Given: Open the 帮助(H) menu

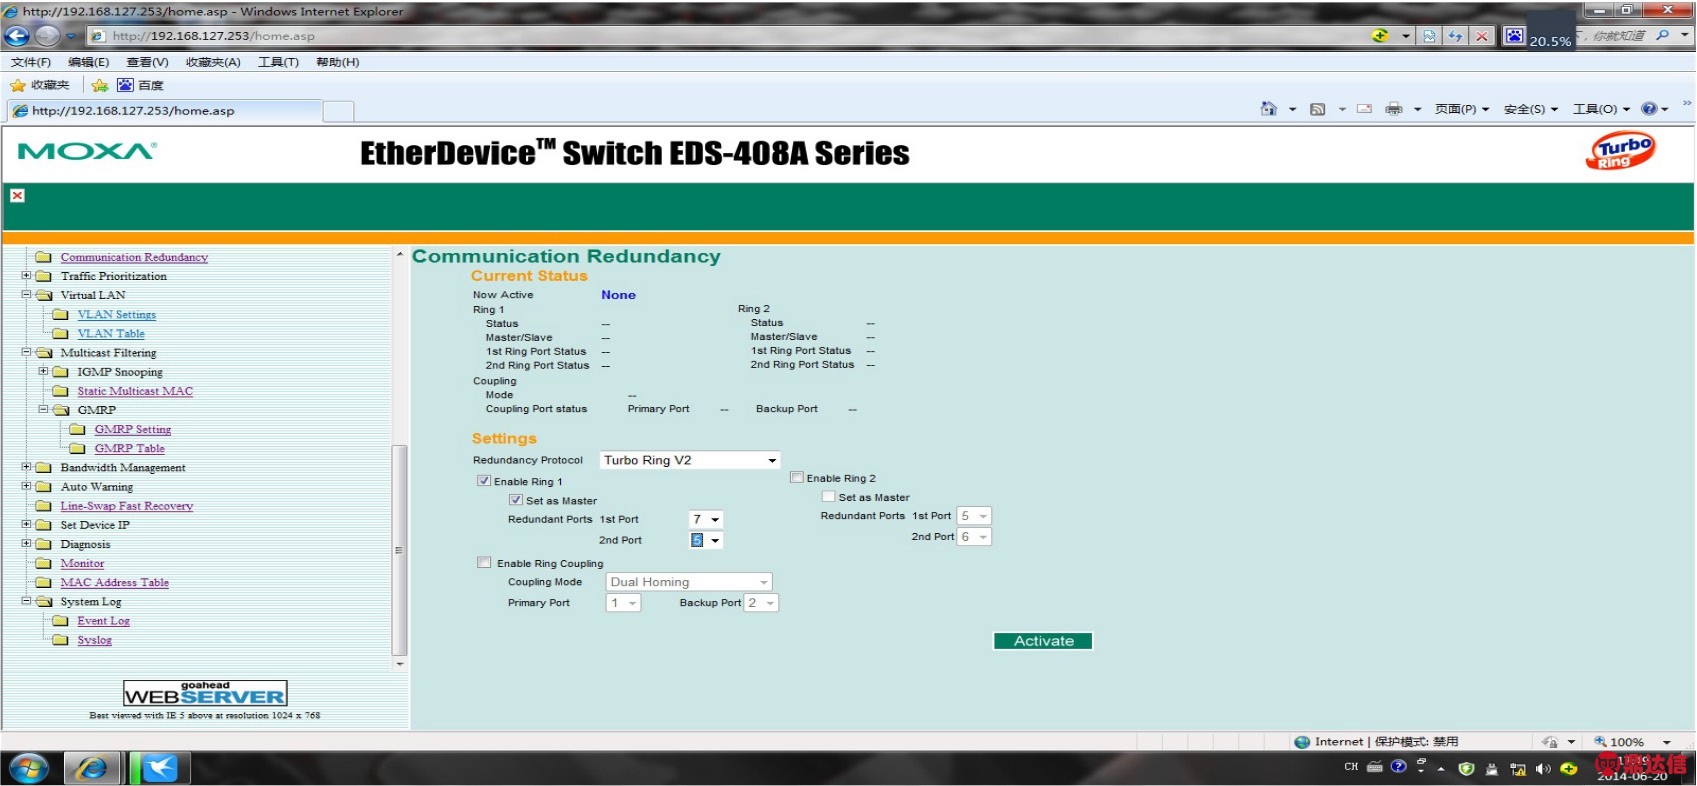Looking at the screenshot, I should [x=338, y=62].
